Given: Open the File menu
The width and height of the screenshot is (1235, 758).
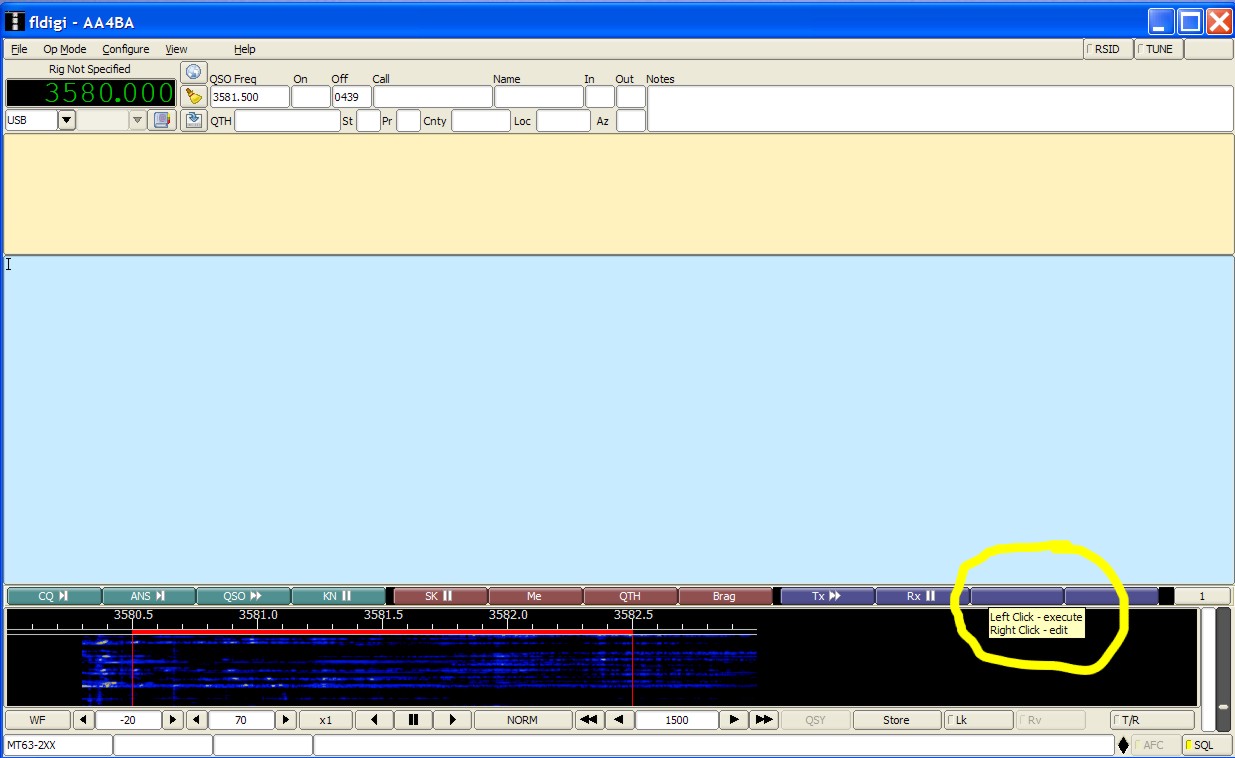Looking at the screenshot, I should tap(19, 49).
